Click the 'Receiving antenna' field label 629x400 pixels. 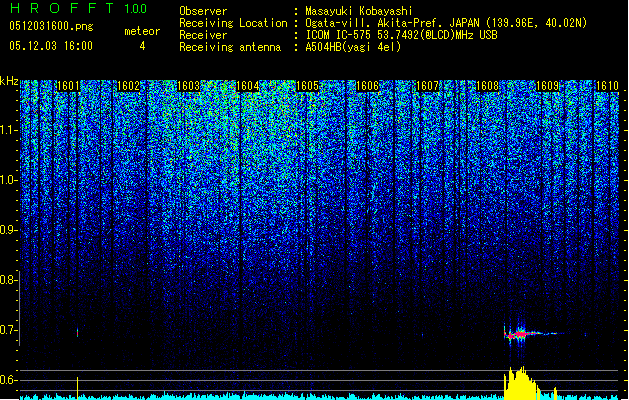tap(230, 47)
